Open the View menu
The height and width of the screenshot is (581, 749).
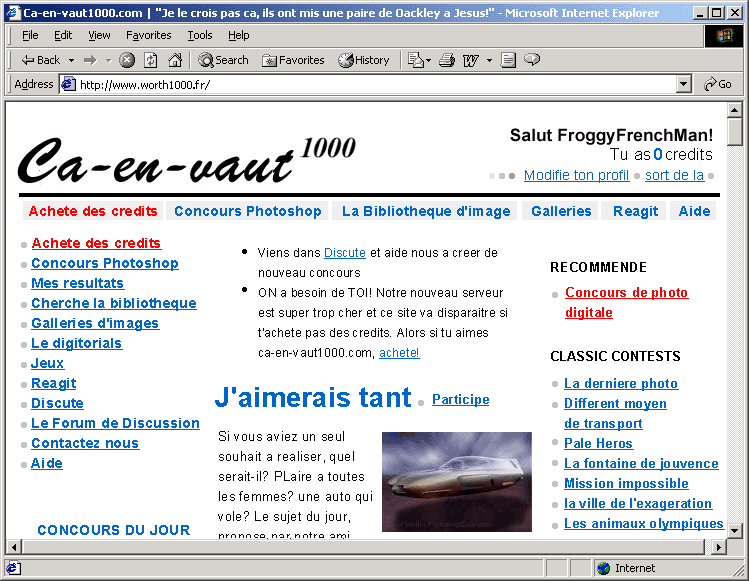[99, 35]
